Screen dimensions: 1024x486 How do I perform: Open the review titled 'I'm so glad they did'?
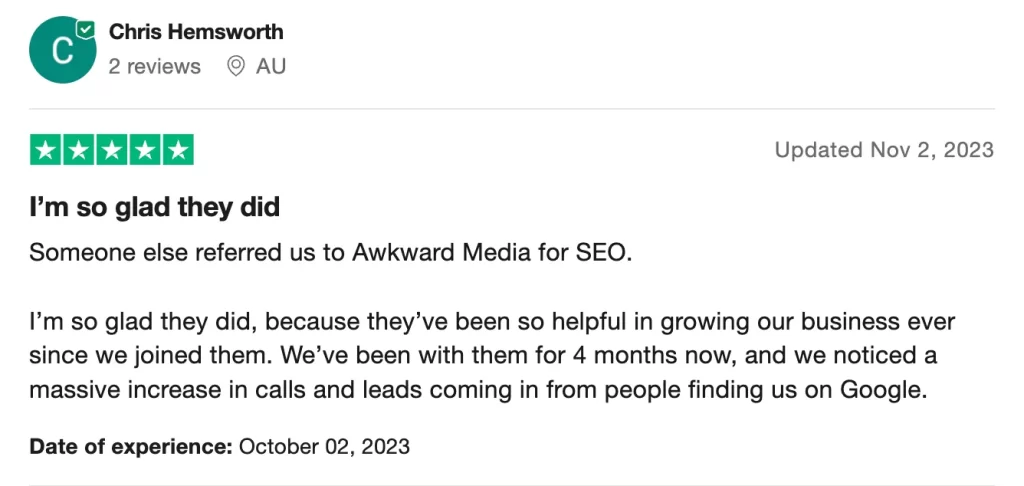click(x=155, y=207)
